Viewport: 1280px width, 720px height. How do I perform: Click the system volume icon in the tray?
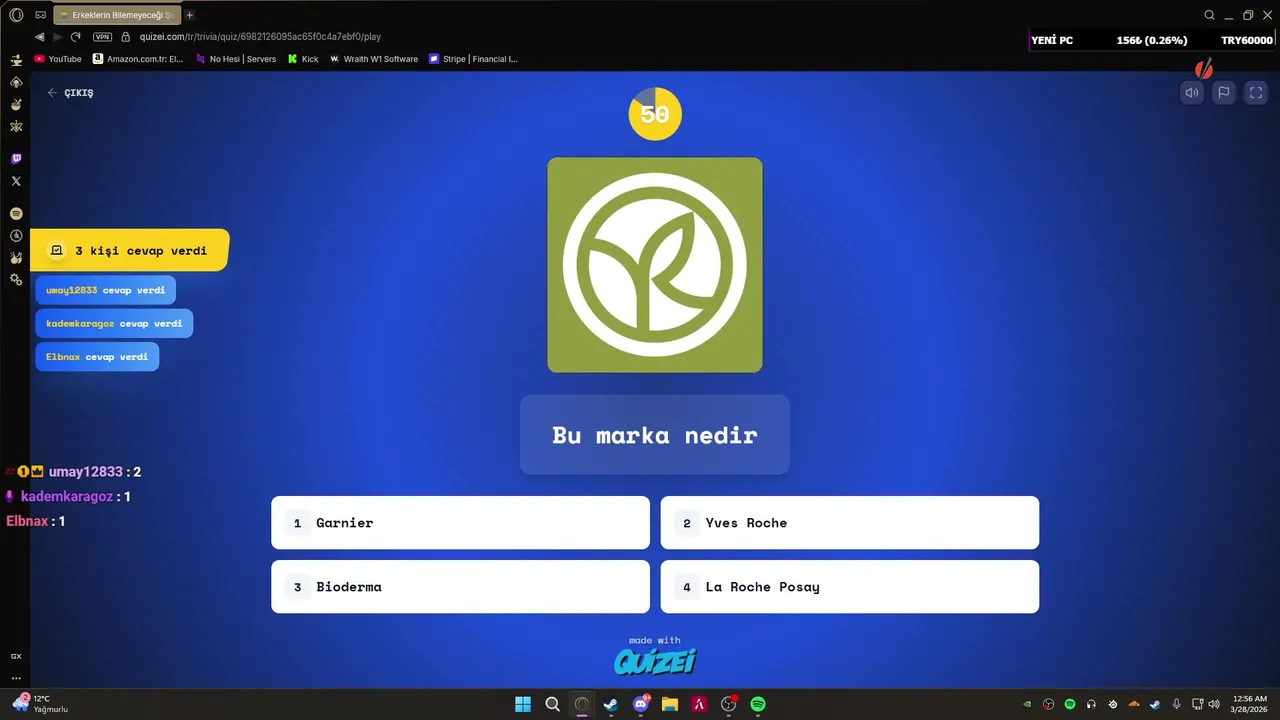1214,704
